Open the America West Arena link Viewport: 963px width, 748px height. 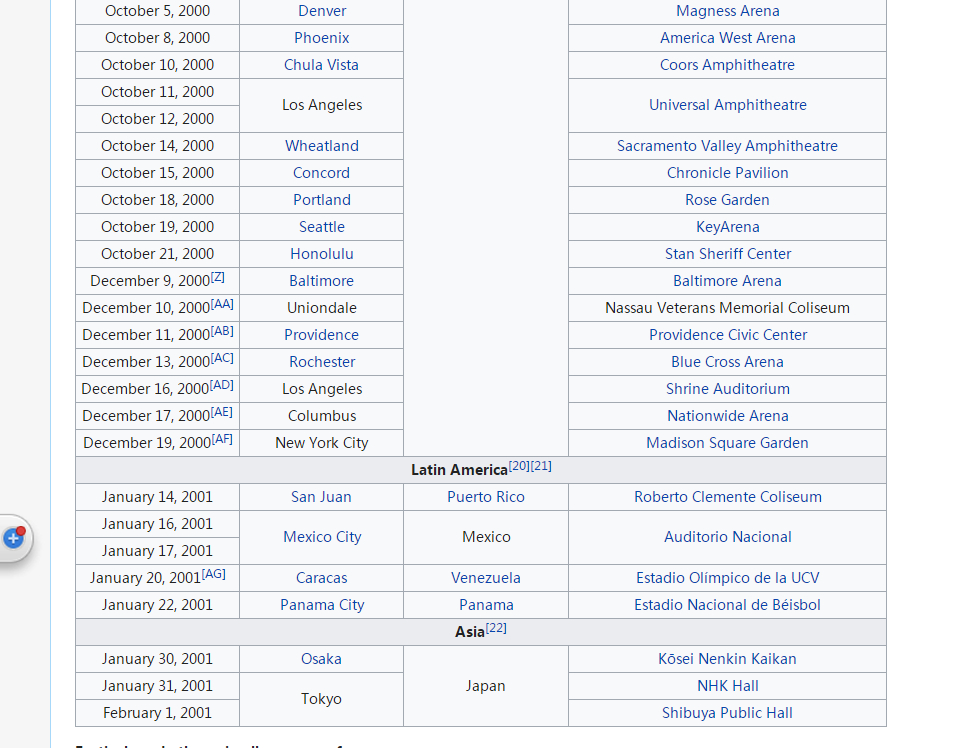click(728, 38)
